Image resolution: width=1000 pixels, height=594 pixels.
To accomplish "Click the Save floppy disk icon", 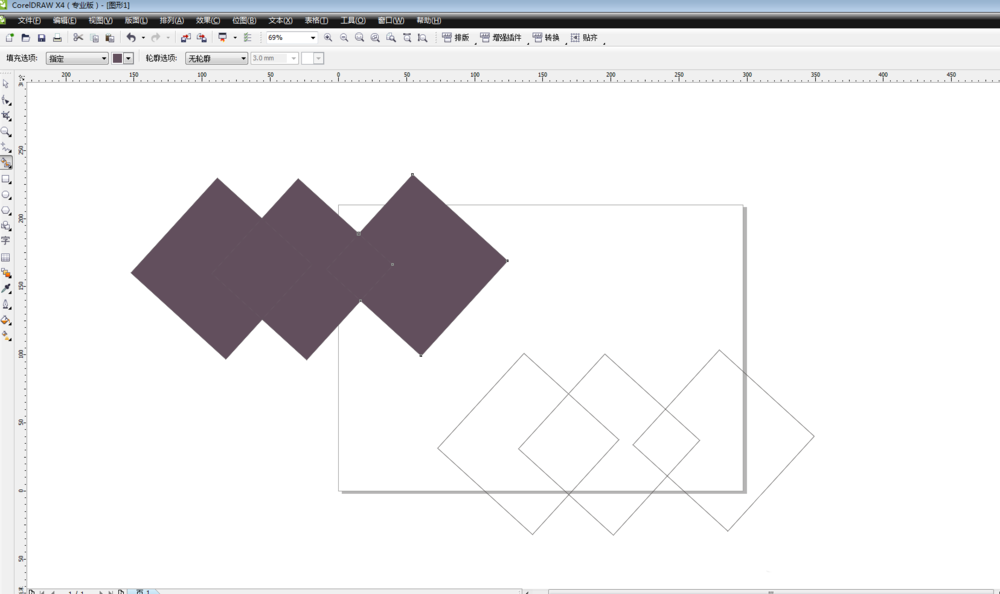I will pos(41,38).
